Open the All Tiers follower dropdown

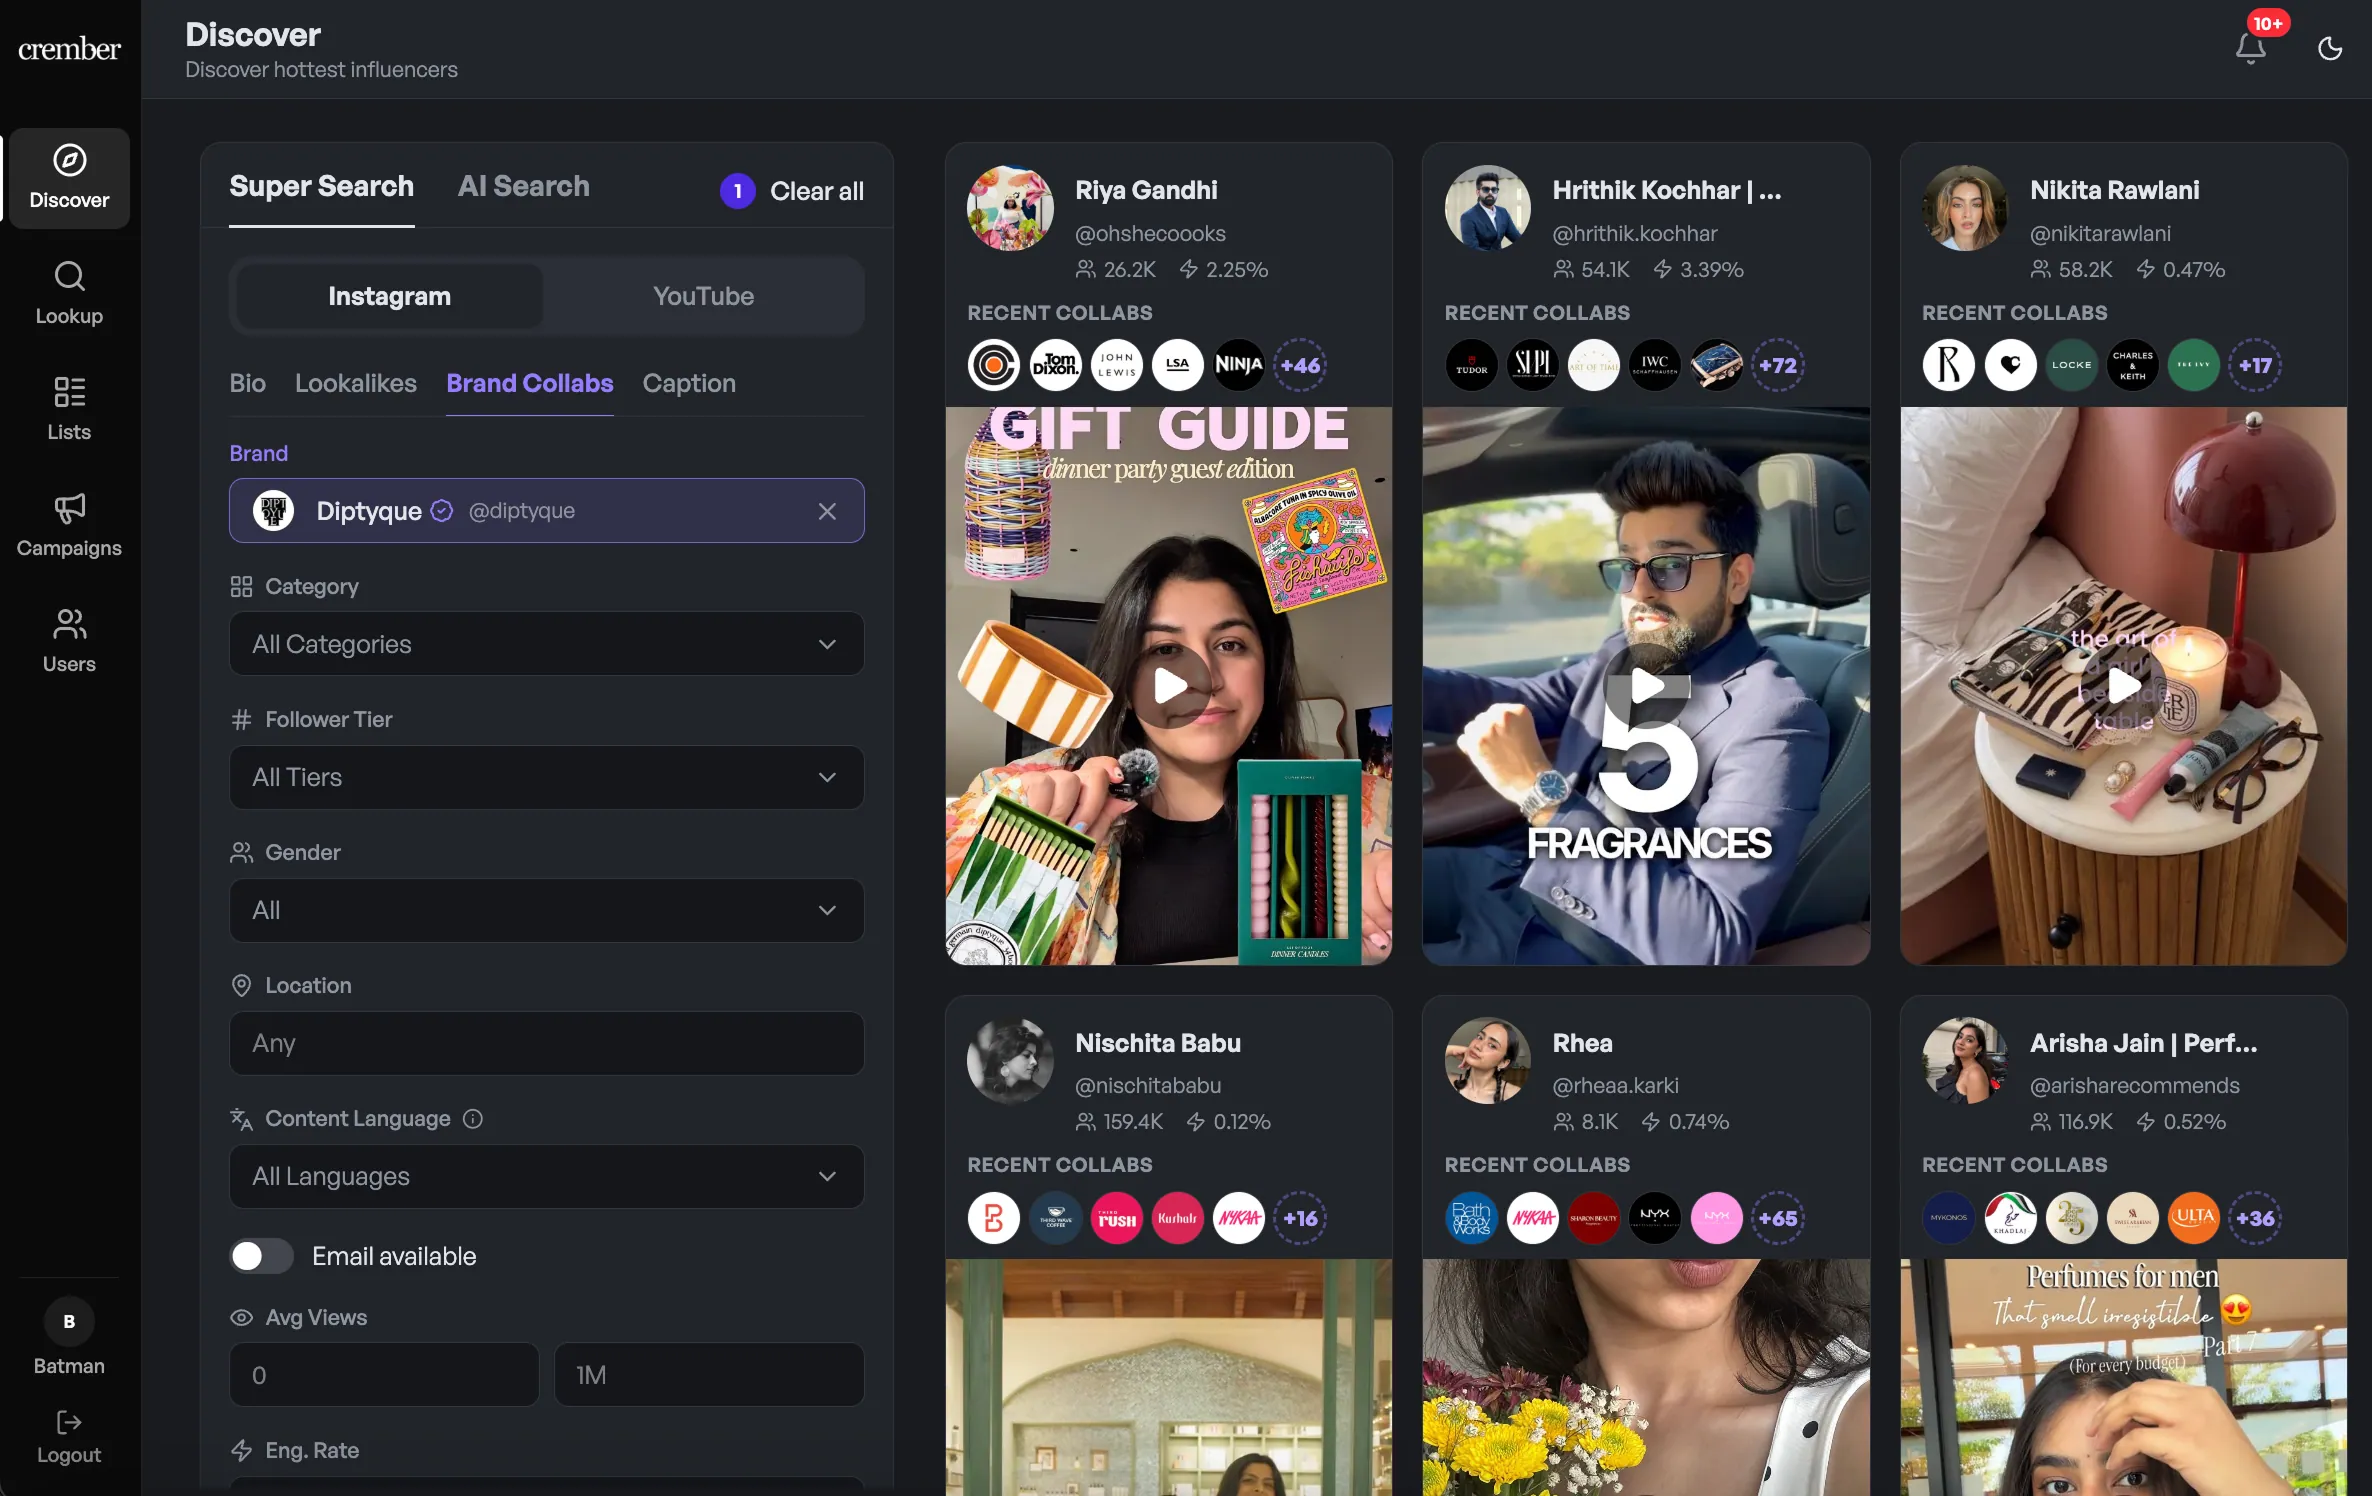coord(546,777)
